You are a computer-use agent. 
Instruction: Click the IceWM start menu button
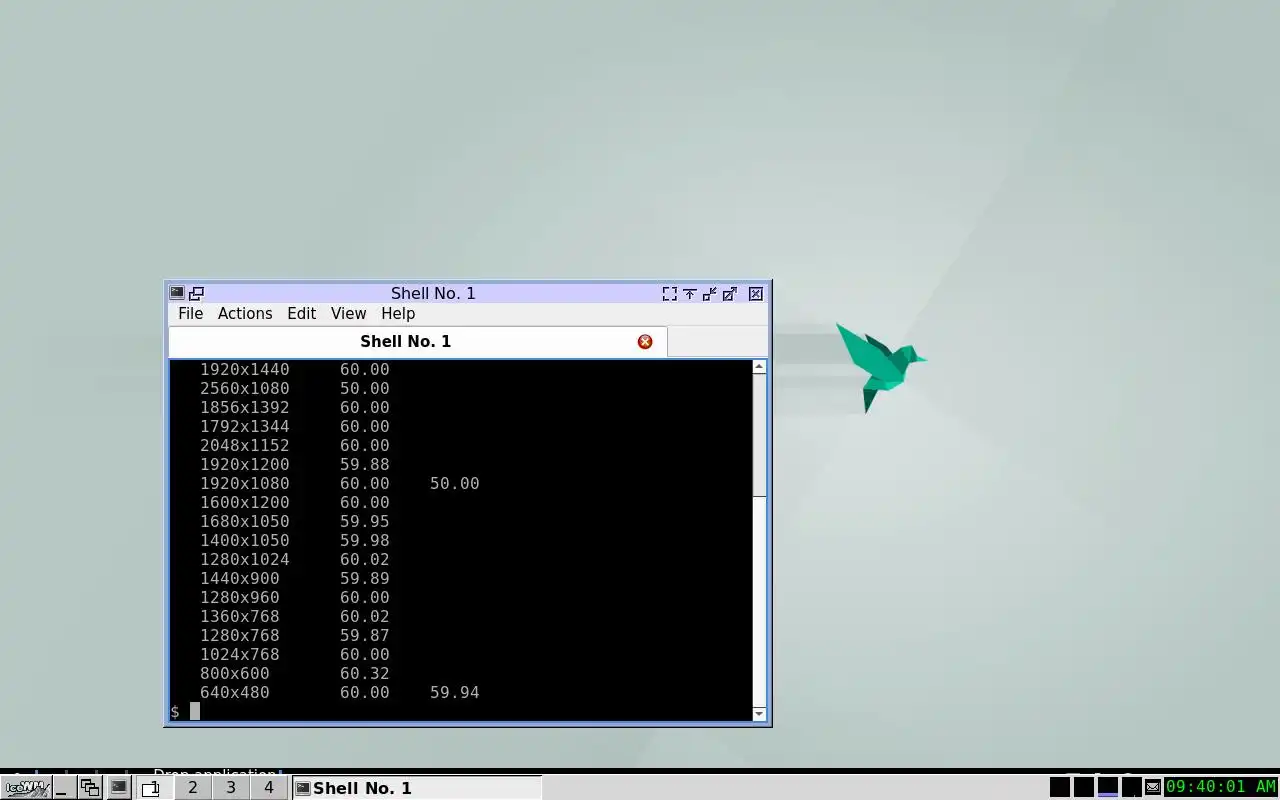click(26, 788)
